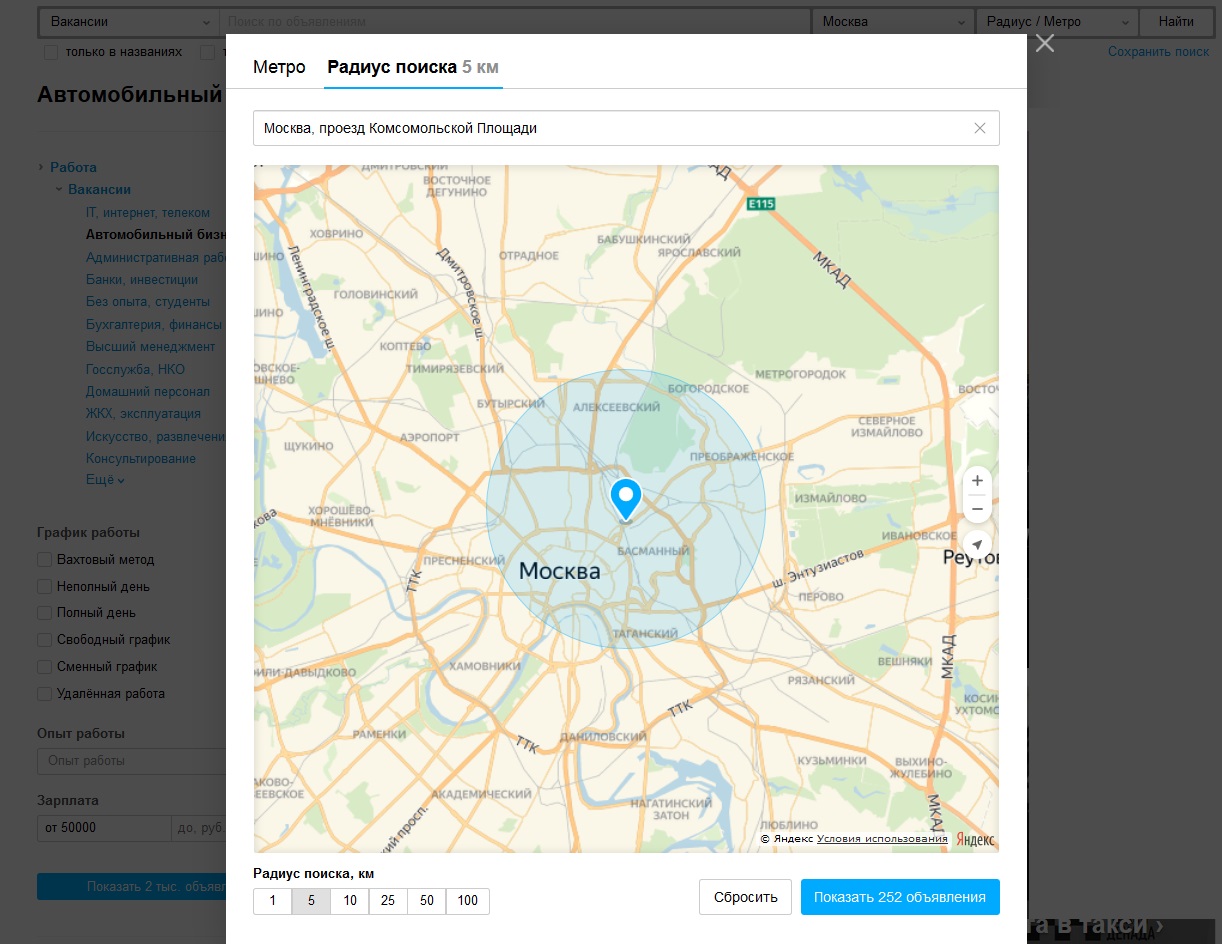This screenshot has height=944, width=1222.
Task: Toggle the Удалённая работа checkbox
Action: [44, 694]
